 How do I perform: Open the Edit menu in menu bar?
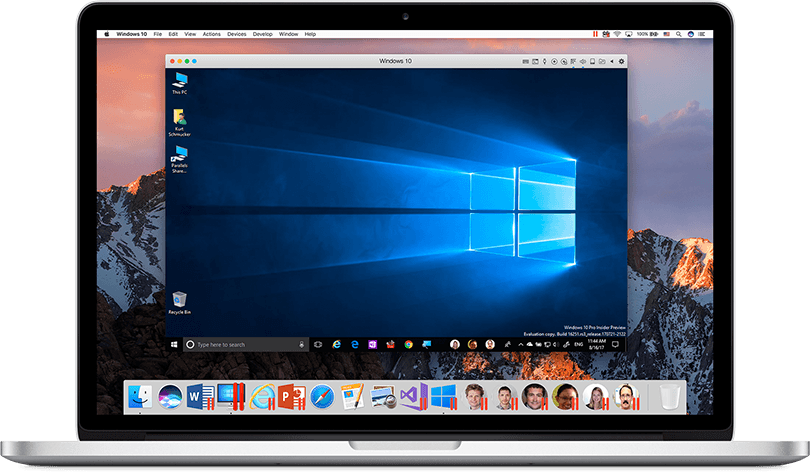point(173,34)
